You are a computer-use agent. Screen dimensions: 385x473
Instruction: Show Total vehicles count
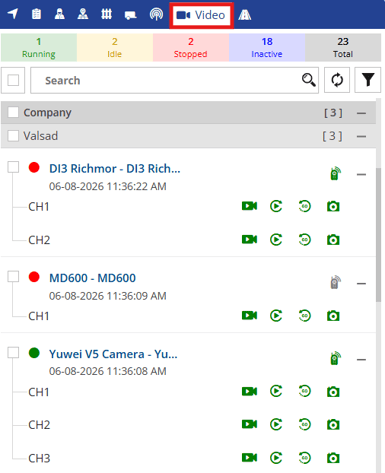(x=343, y=47)
